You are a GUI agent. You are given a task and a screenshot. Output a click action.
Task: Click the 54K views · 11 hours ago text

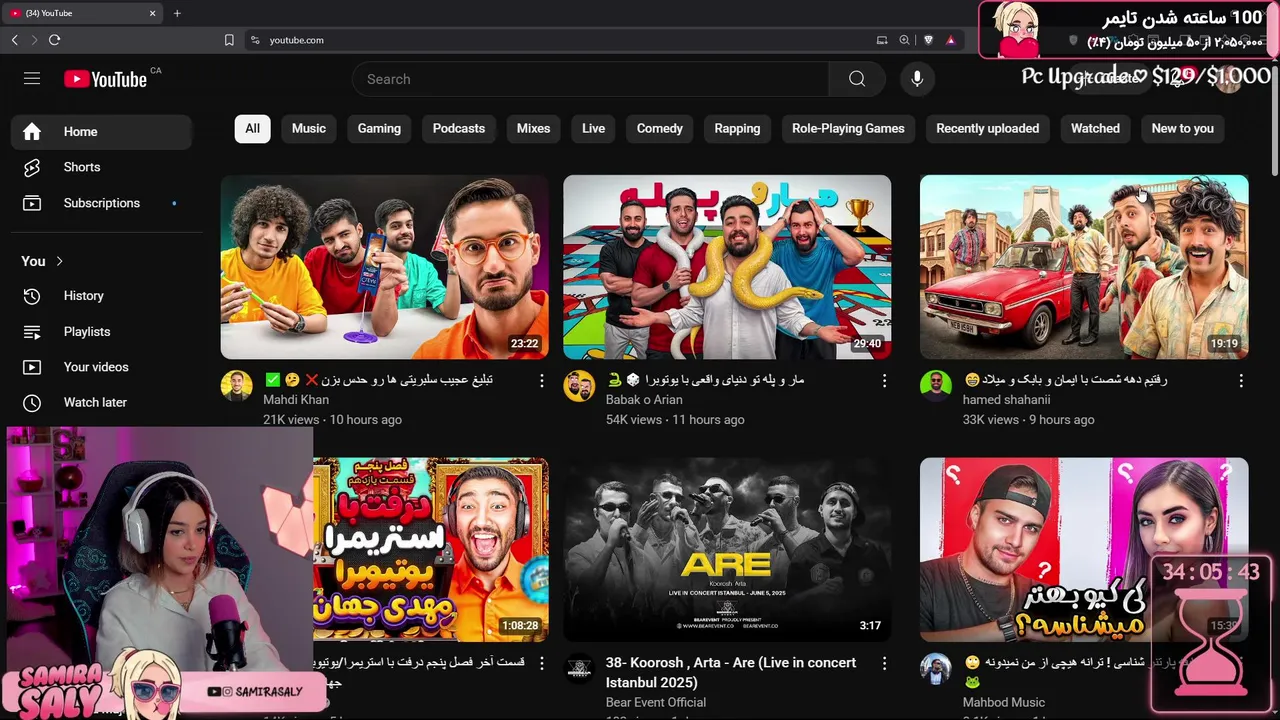tap(675, 420)
